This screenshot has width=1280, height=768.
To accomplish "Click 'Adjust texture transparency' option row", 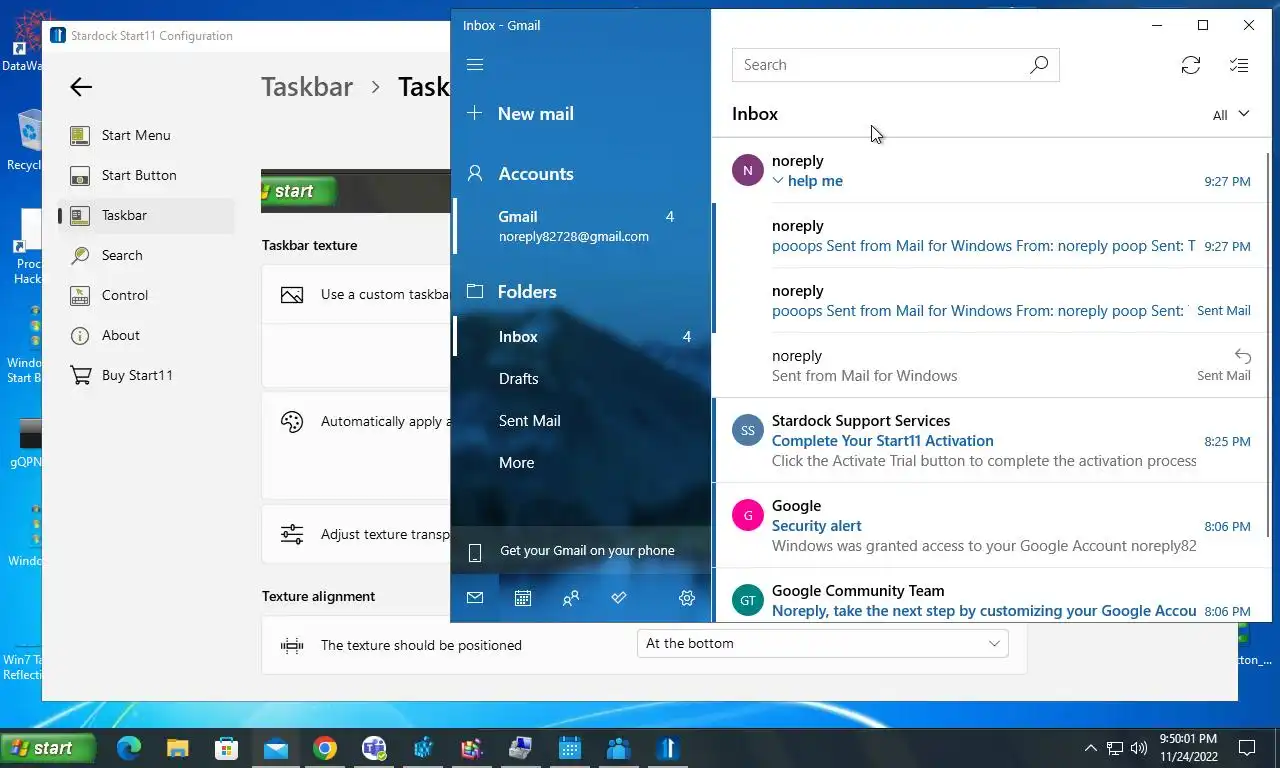I will point(356,535).
